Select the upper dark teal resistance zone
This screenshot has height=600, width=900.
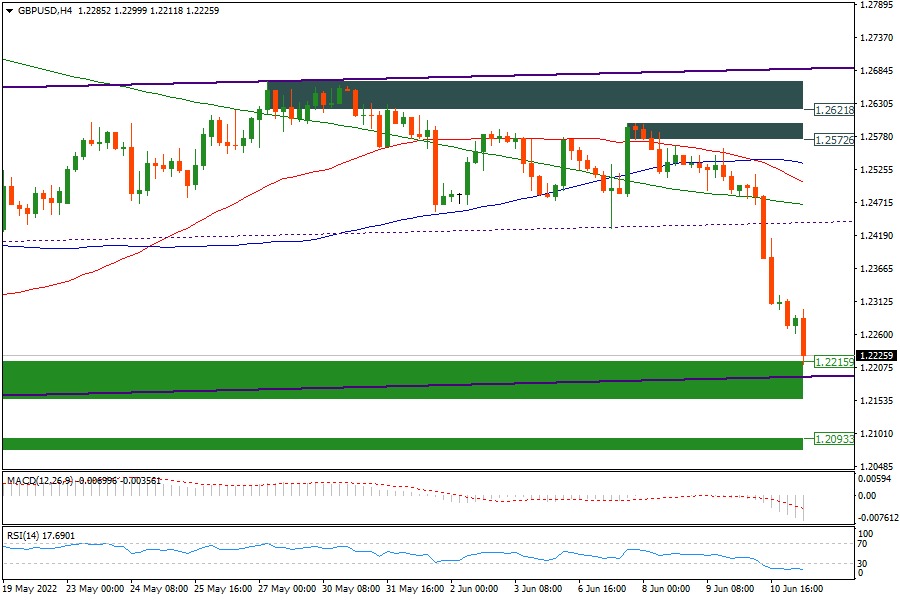[x=534, y=95]
